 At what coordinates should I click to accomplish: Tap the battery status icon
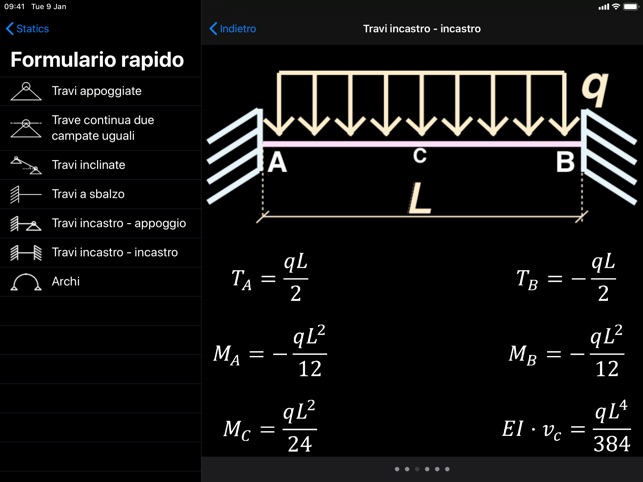[x=630, y=7]
